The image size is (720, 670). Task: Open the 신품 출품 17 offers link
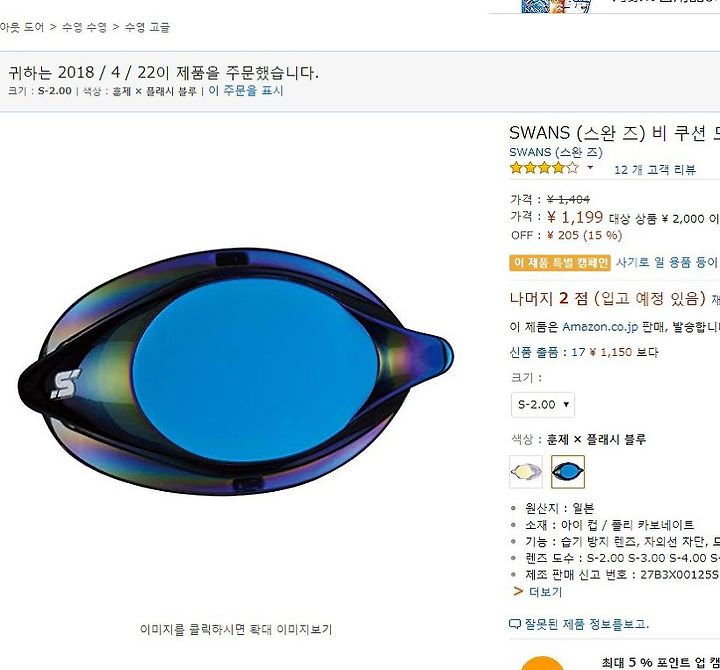(x=584, y=352)
